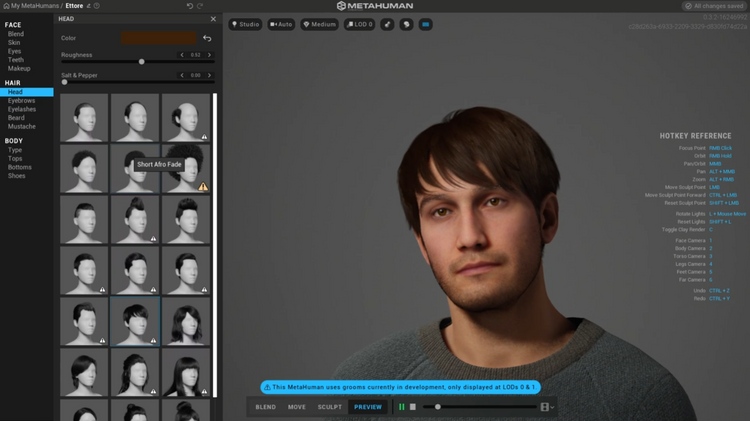Open the My MetaHumans home link
This screenshot has height=421, width=750.
point(31,6)
